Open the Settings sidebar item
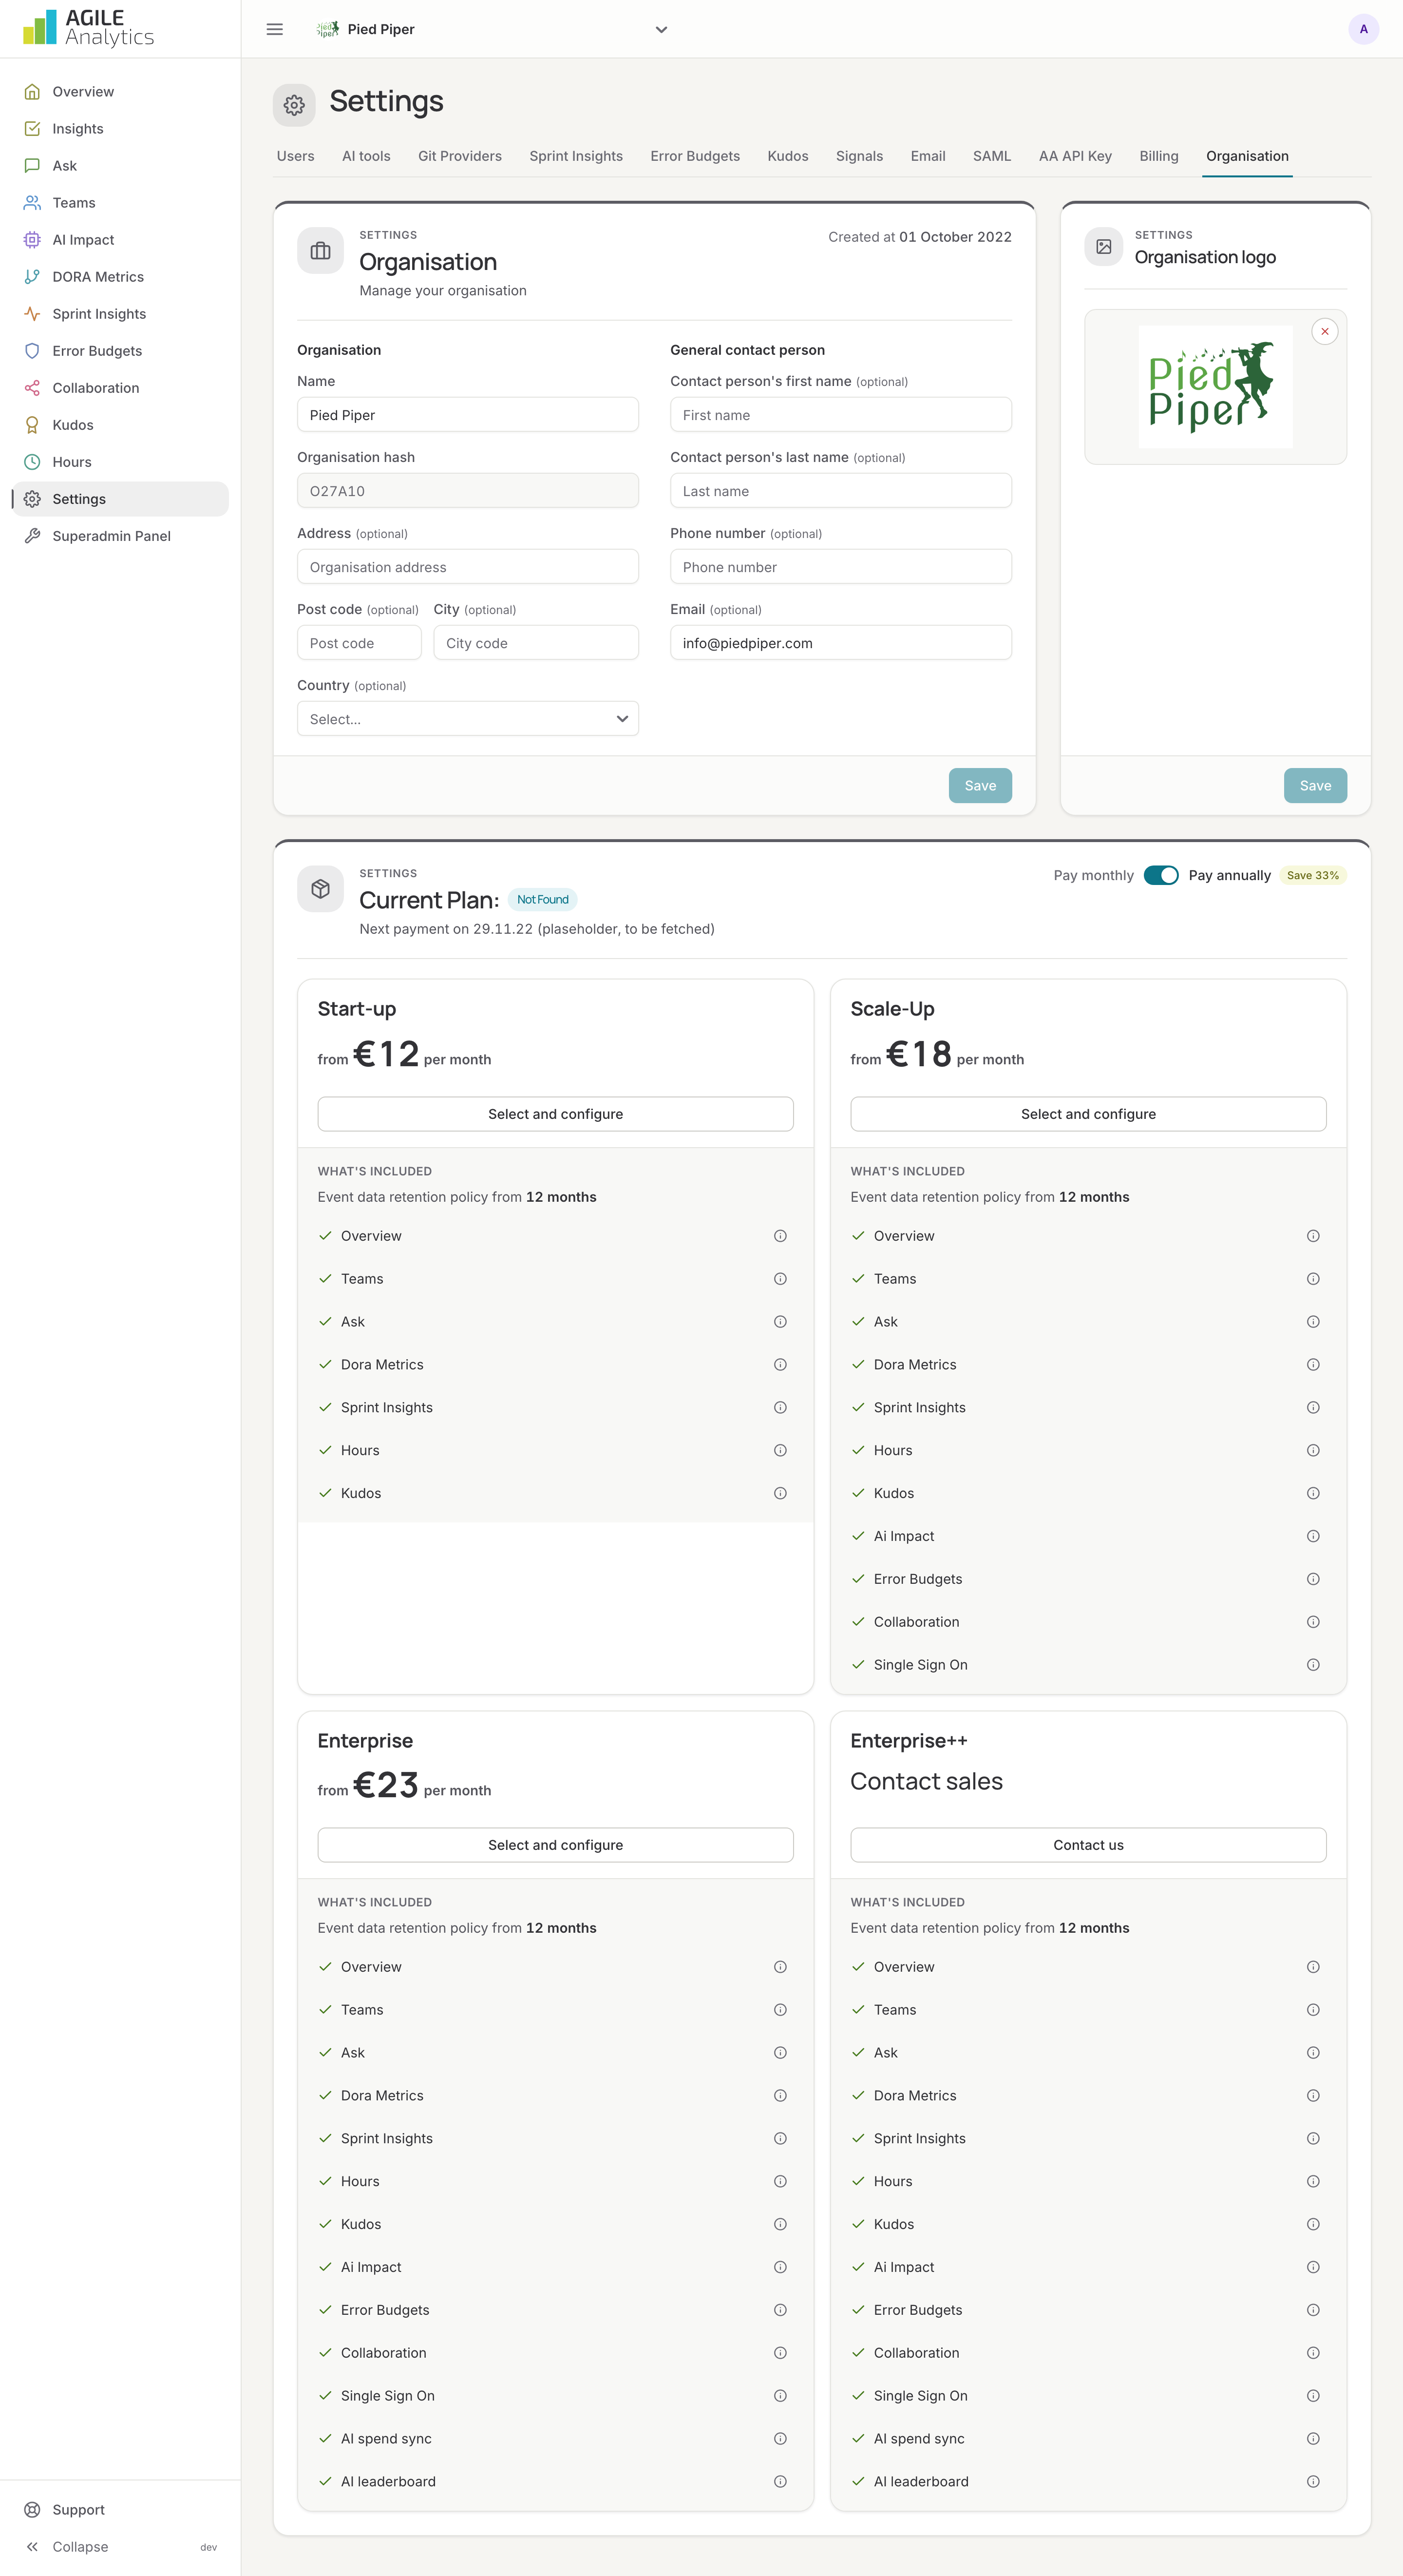1403x2576 pixels. pos(120,499)
